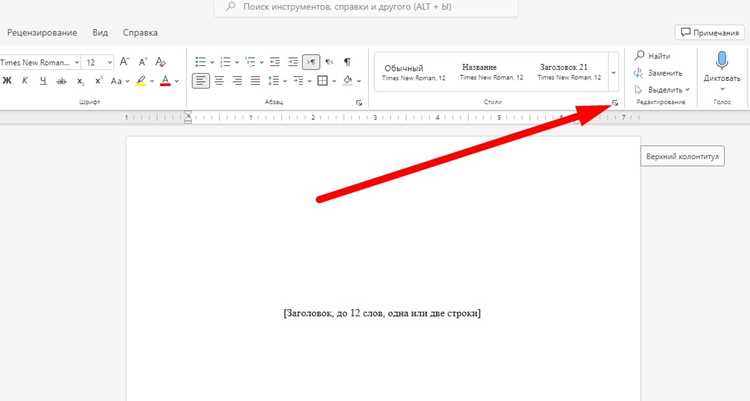Click Найти to search the document

(x=652, y=56)
